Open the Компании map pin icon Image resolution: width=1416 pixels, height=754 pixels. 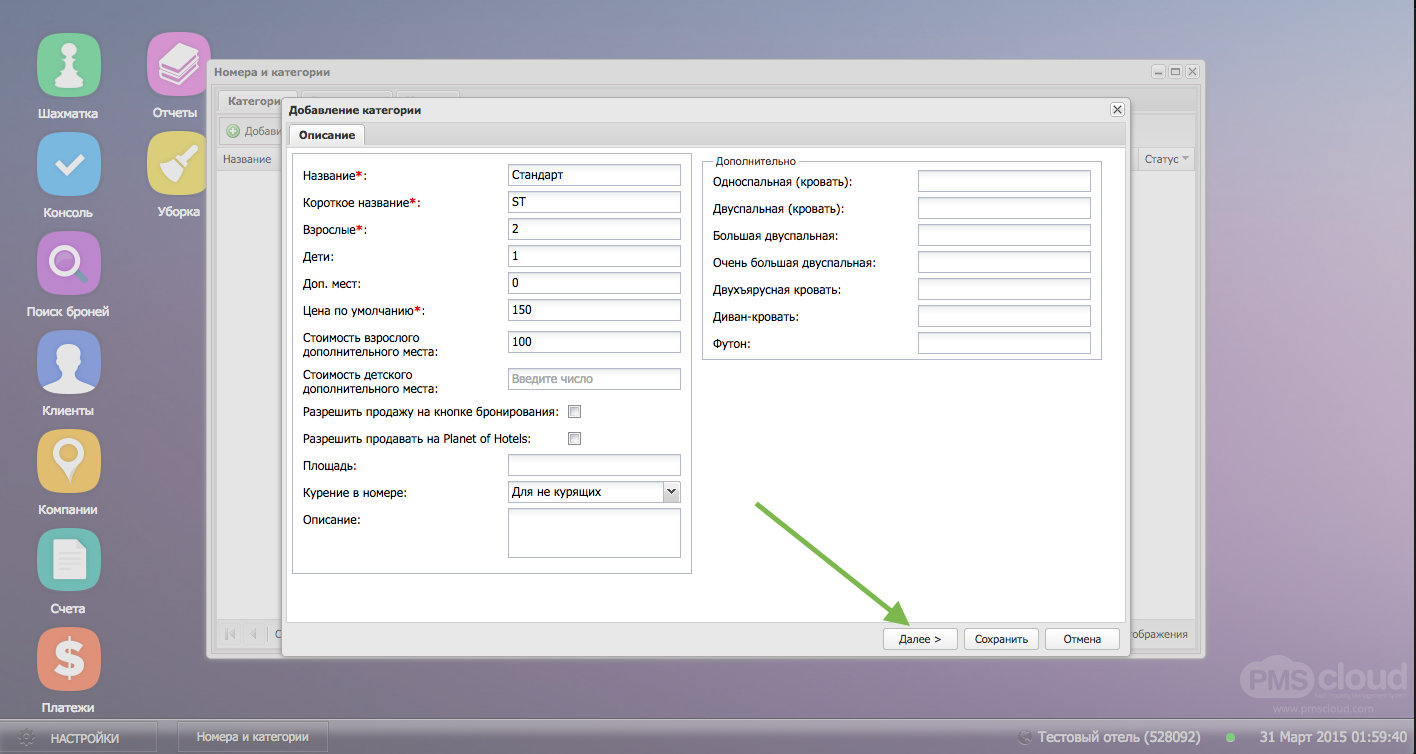tap(68, 461)
